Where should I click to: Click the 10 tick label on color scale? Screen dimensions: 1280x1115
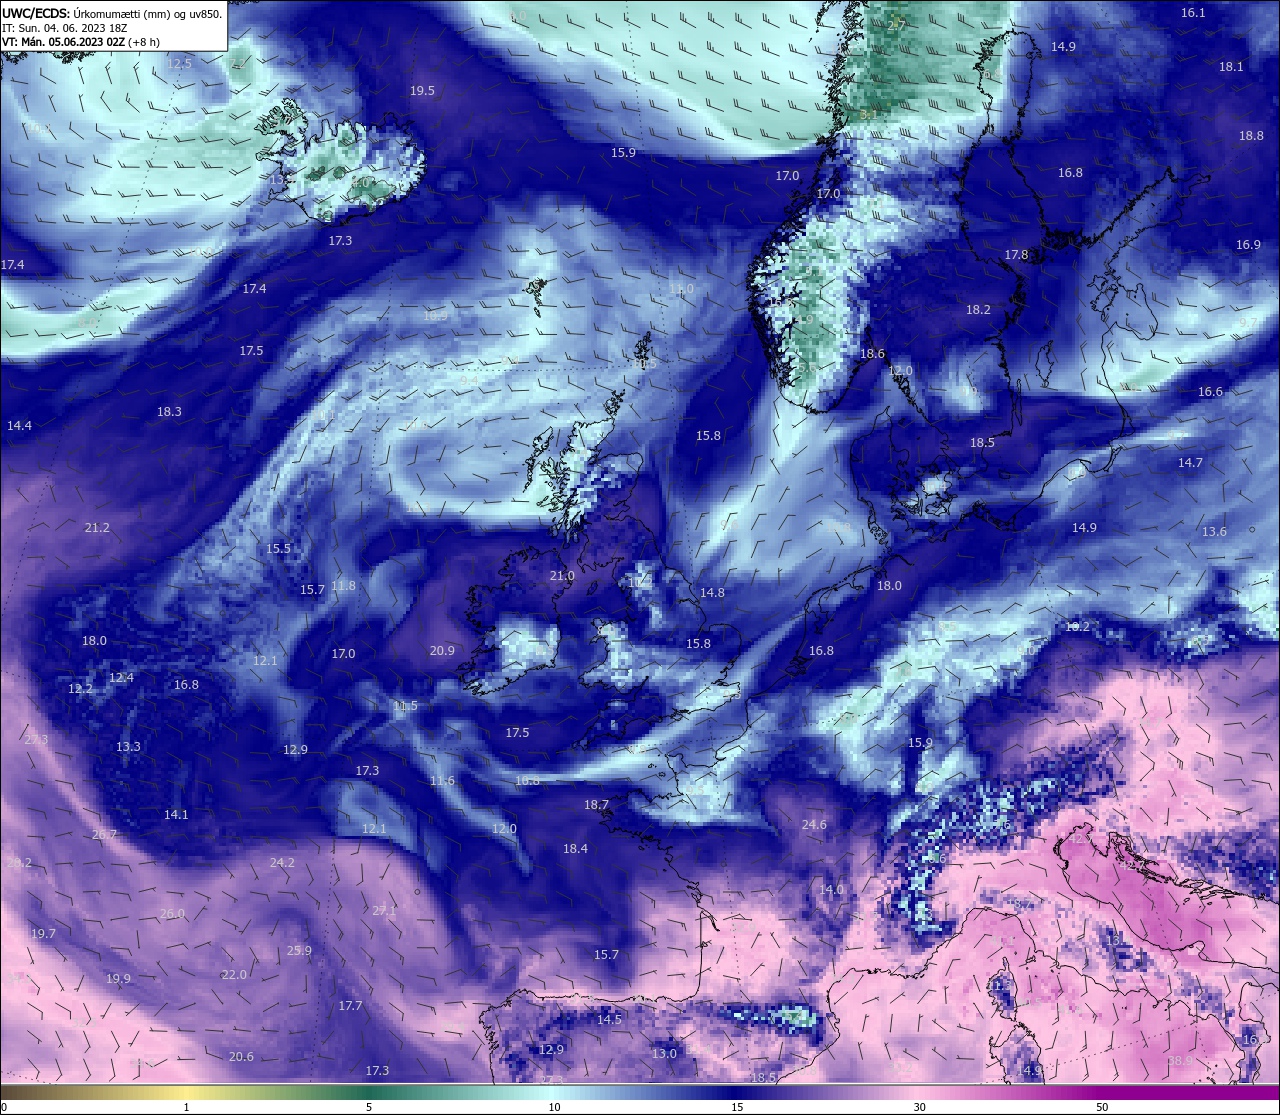point(554,1107)
